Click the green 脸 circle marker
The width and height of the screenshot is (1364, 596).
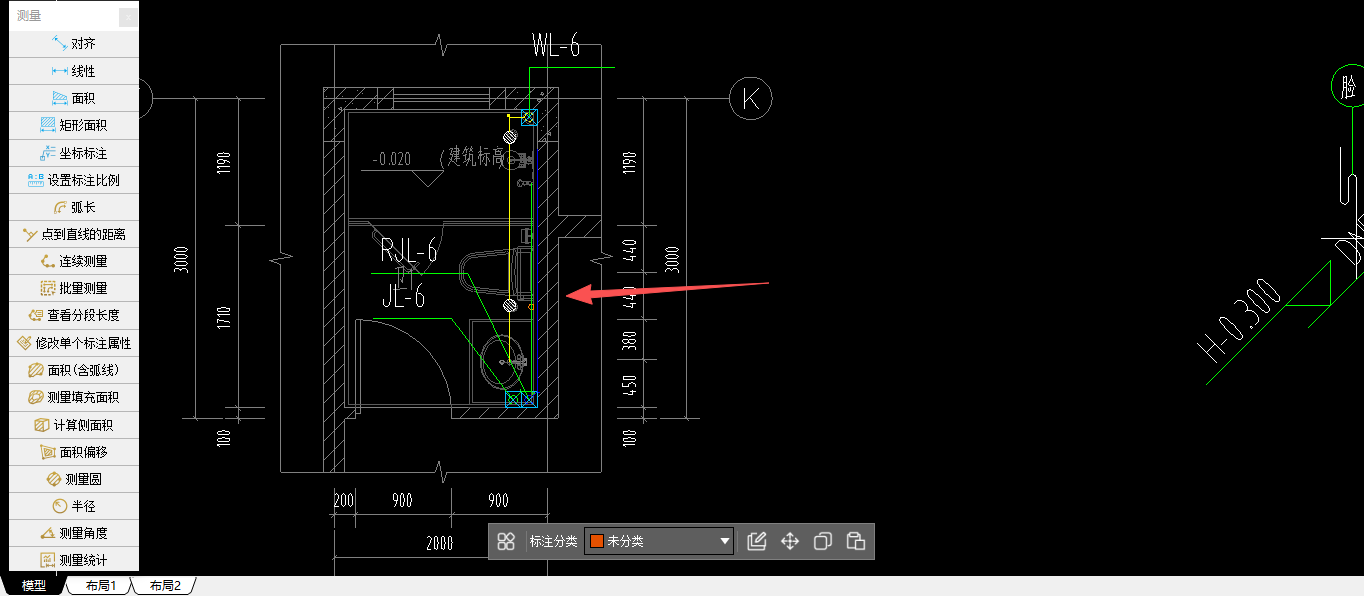point(1348,87)
